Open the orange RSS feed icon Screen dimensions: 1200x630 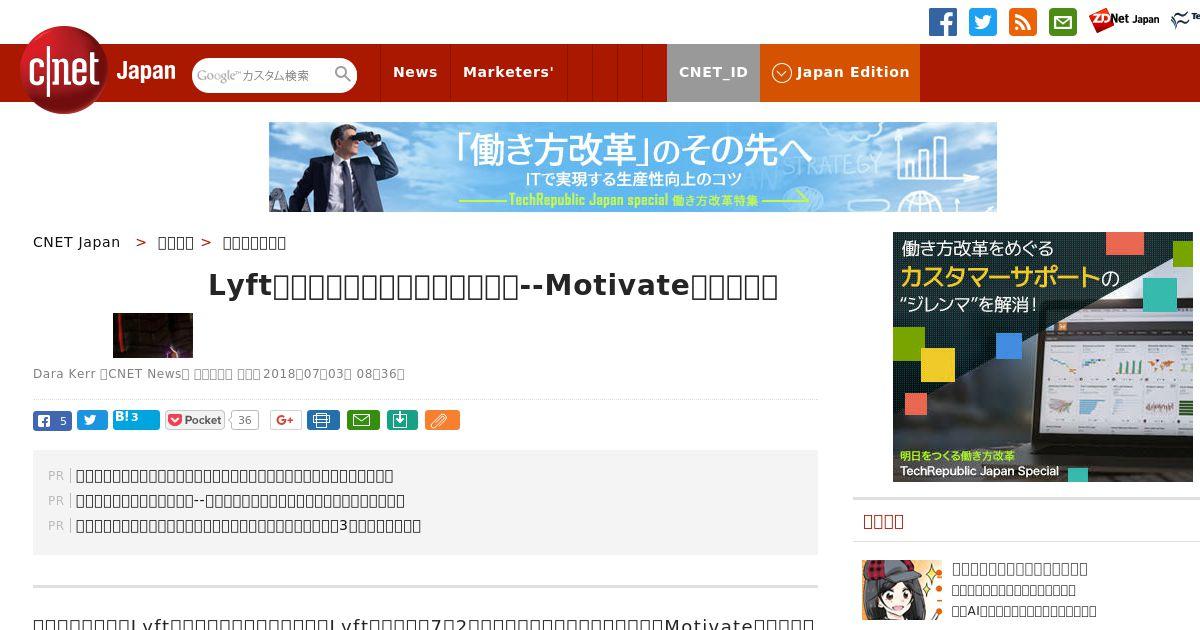point(1023,22)
